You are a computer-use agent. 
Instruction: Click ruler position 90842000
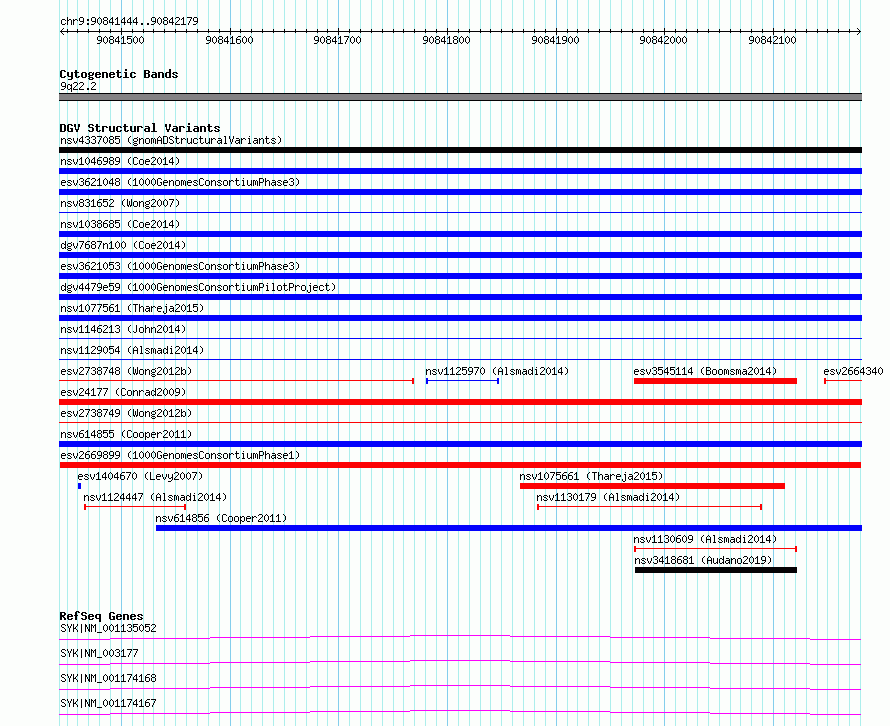tap(664, 40)
